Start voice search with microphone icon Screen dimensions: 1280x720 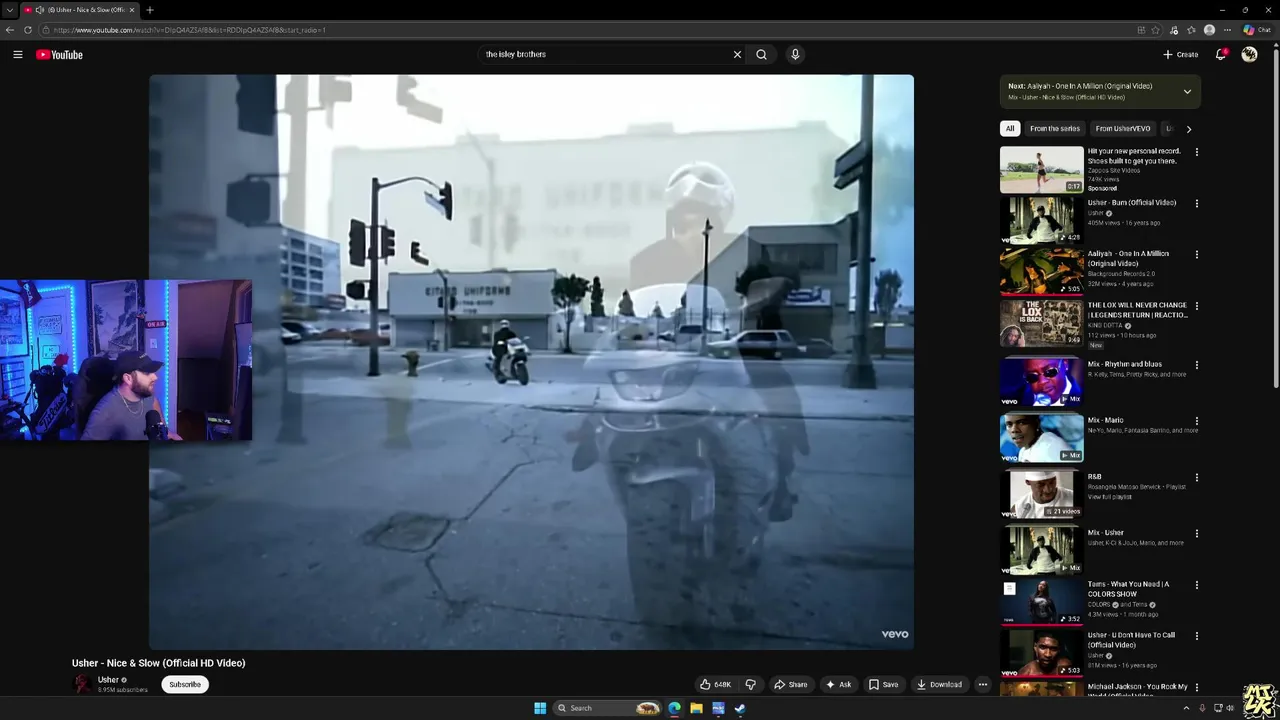click(x=795, y=55)
